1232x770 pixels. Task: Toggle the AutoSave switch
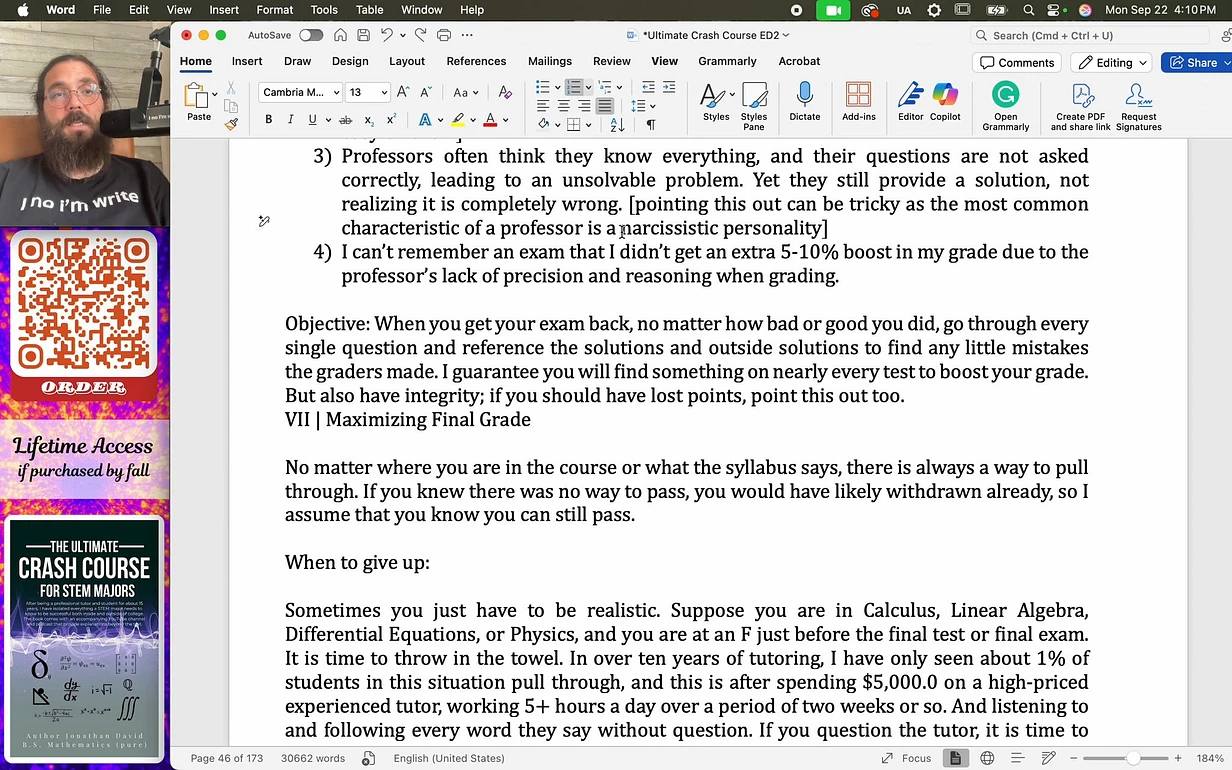point(311,35)
